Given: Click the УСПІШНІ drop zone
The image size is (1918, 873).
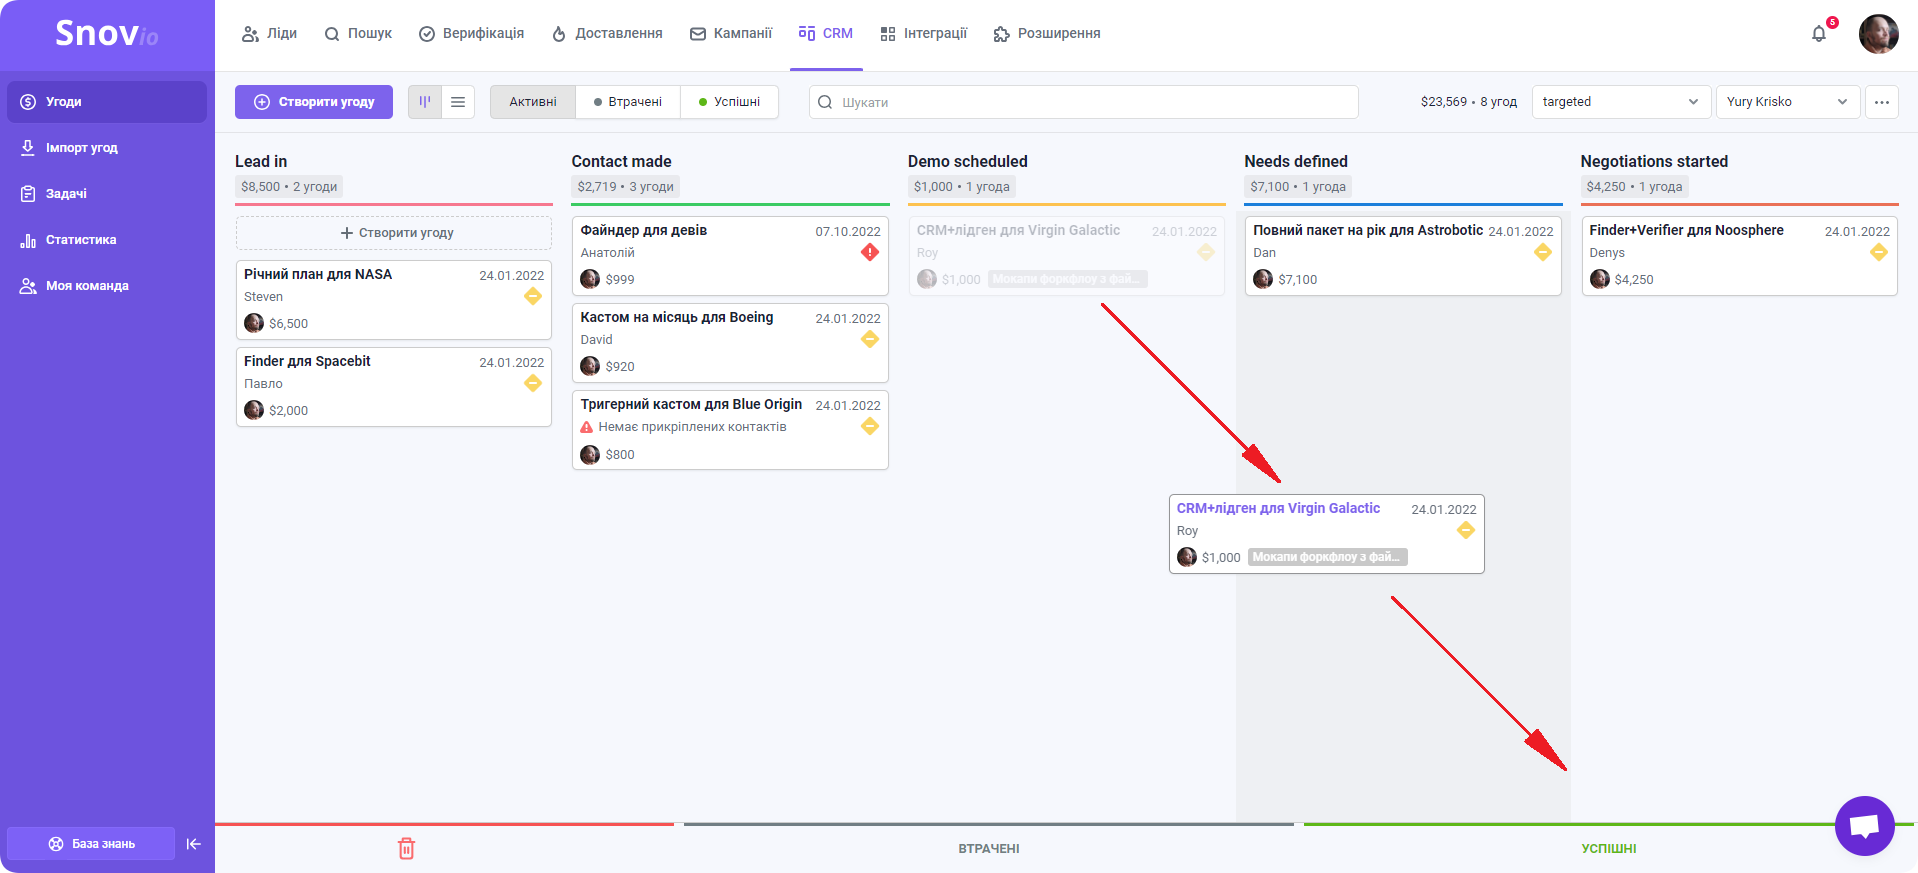Looking at the screenshot, I should coord(1609,848).
